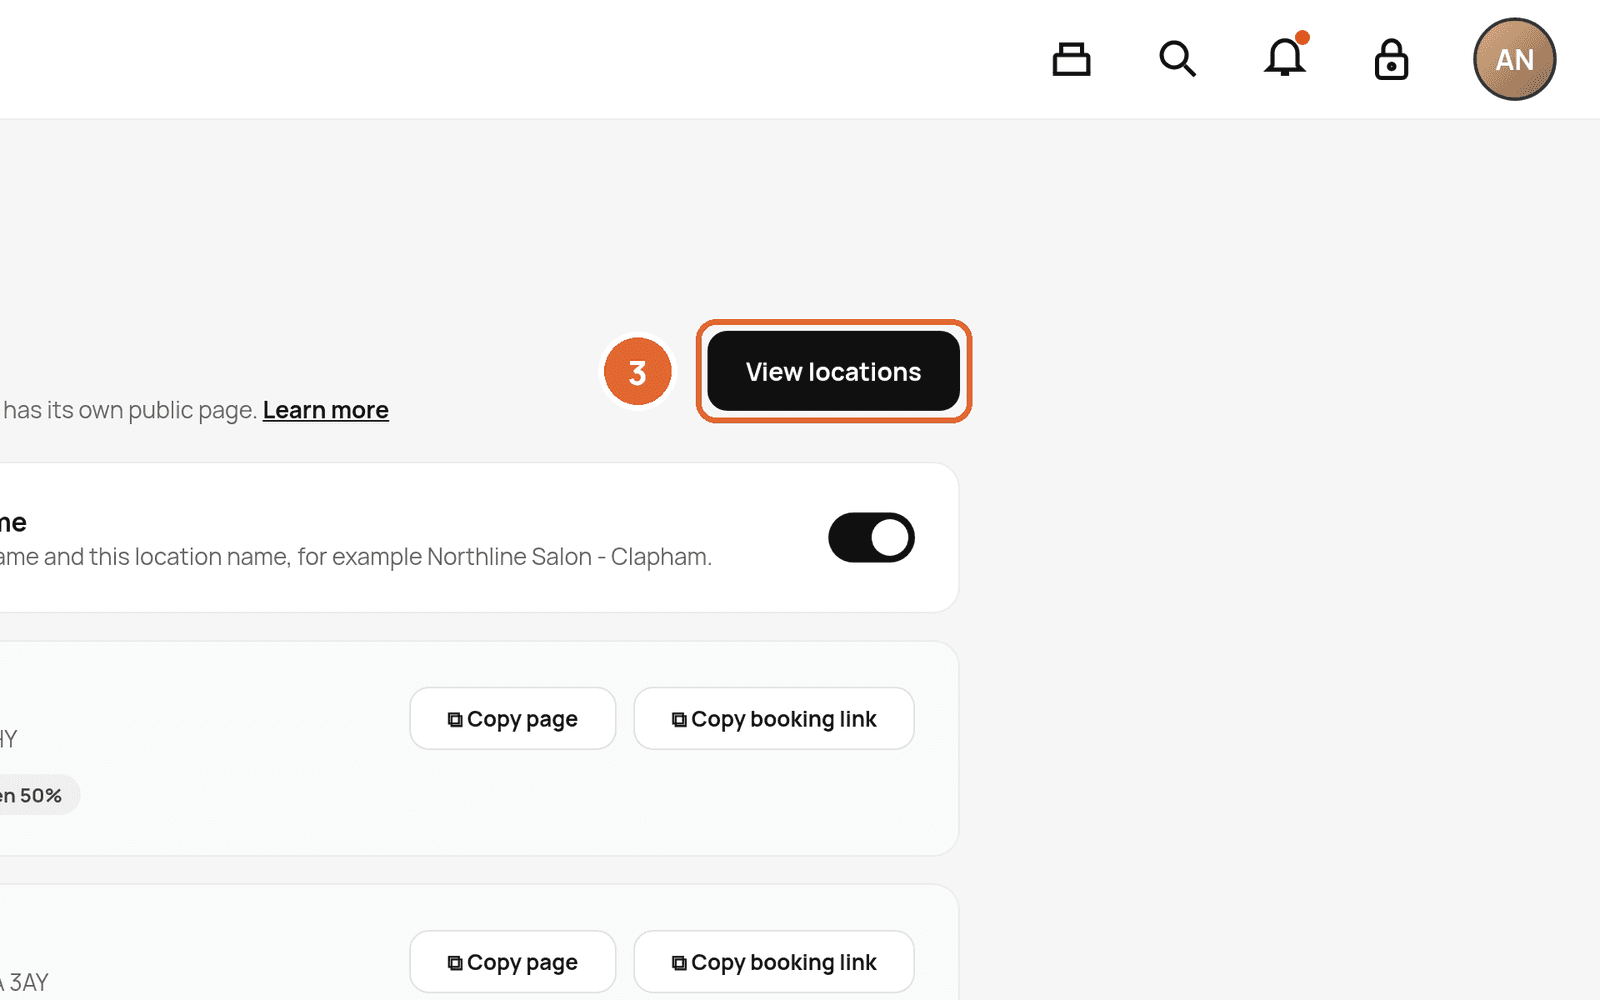Click Copy booking link for the 3AY location
1600x1000 pixels.
[774, 962]
